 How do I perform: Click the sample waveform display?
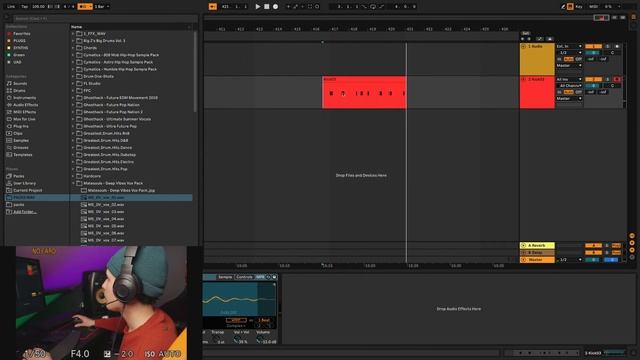[239, 299]
